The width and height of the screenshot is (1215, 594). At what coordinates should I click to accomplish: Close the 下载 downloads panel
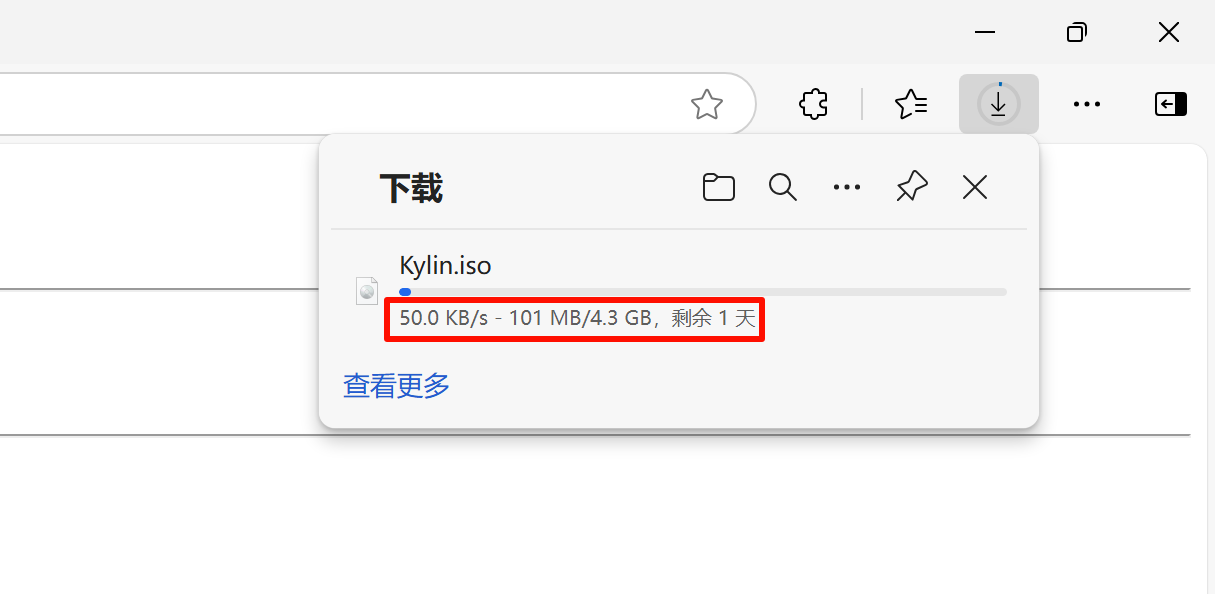(975, 187)
